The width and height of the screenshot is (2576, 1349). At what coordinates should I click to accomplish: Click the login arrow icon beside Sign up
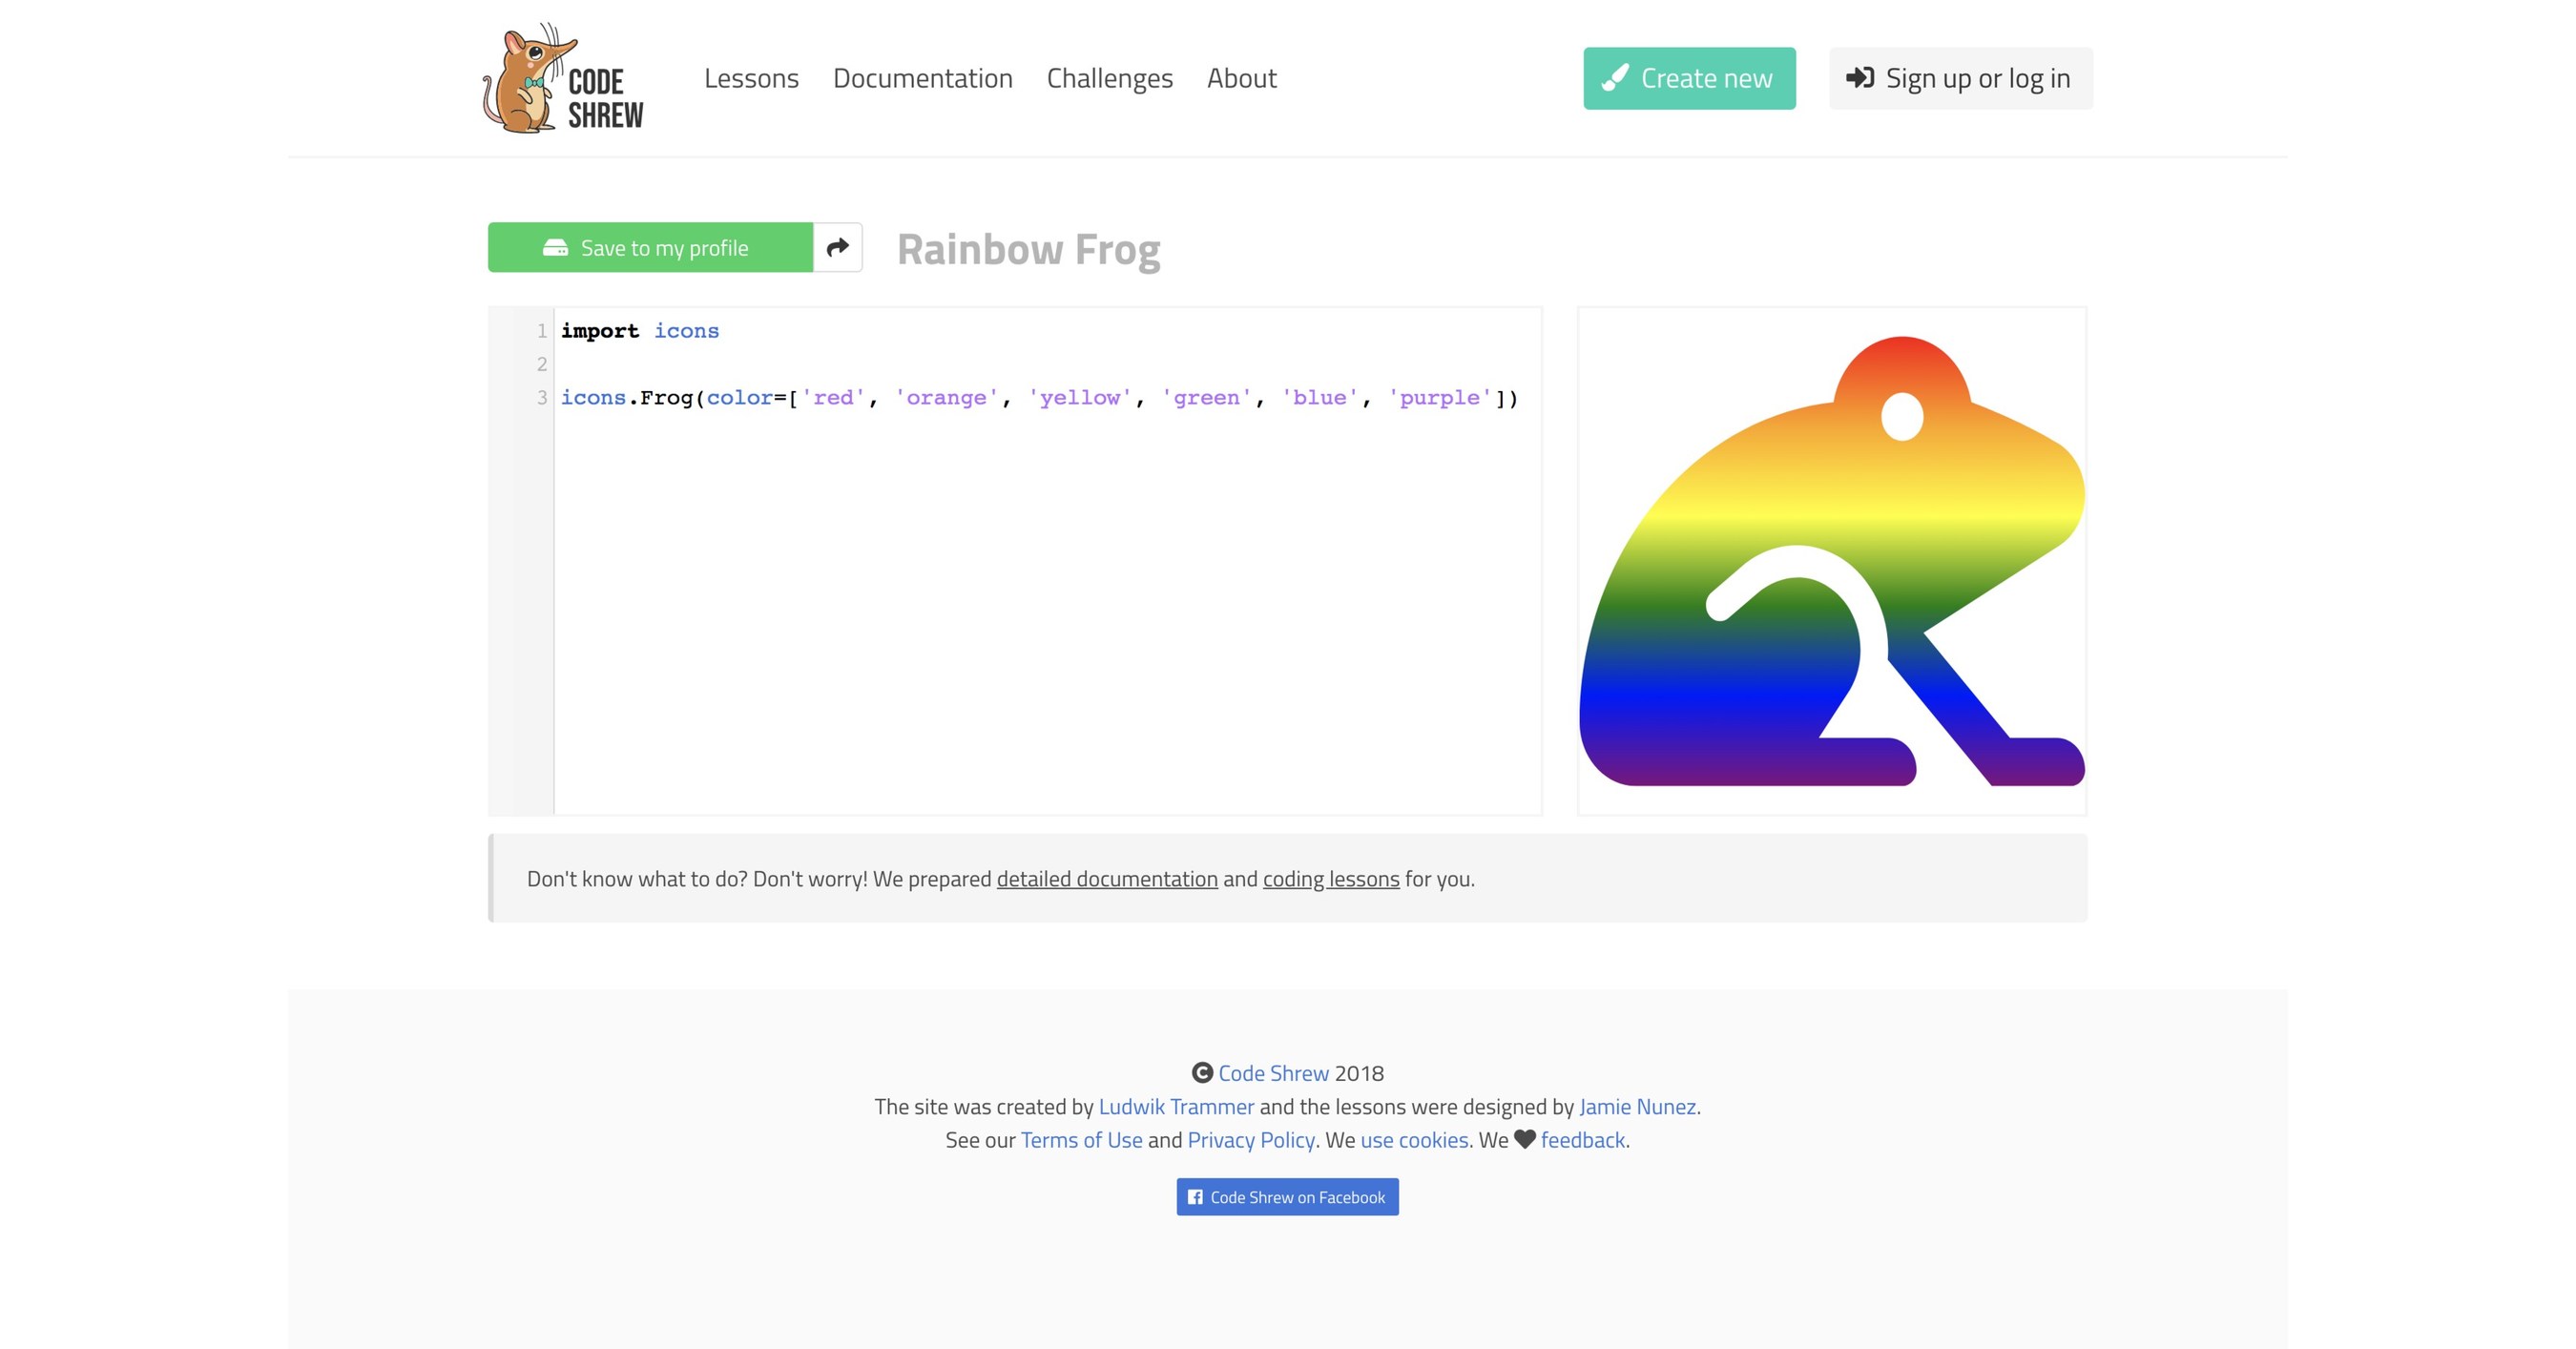[x=1861, y=78]
